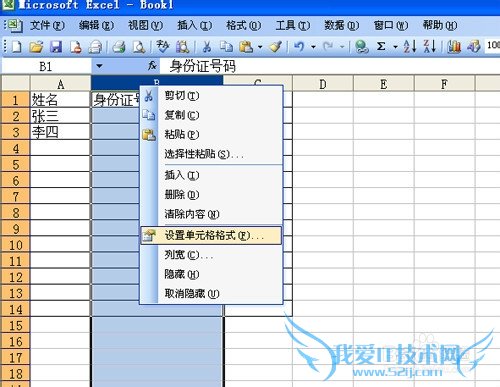Choose 列宽 (Column Width) from context menu
Viewport: 500px width, 387px height.
pos(211,255)
